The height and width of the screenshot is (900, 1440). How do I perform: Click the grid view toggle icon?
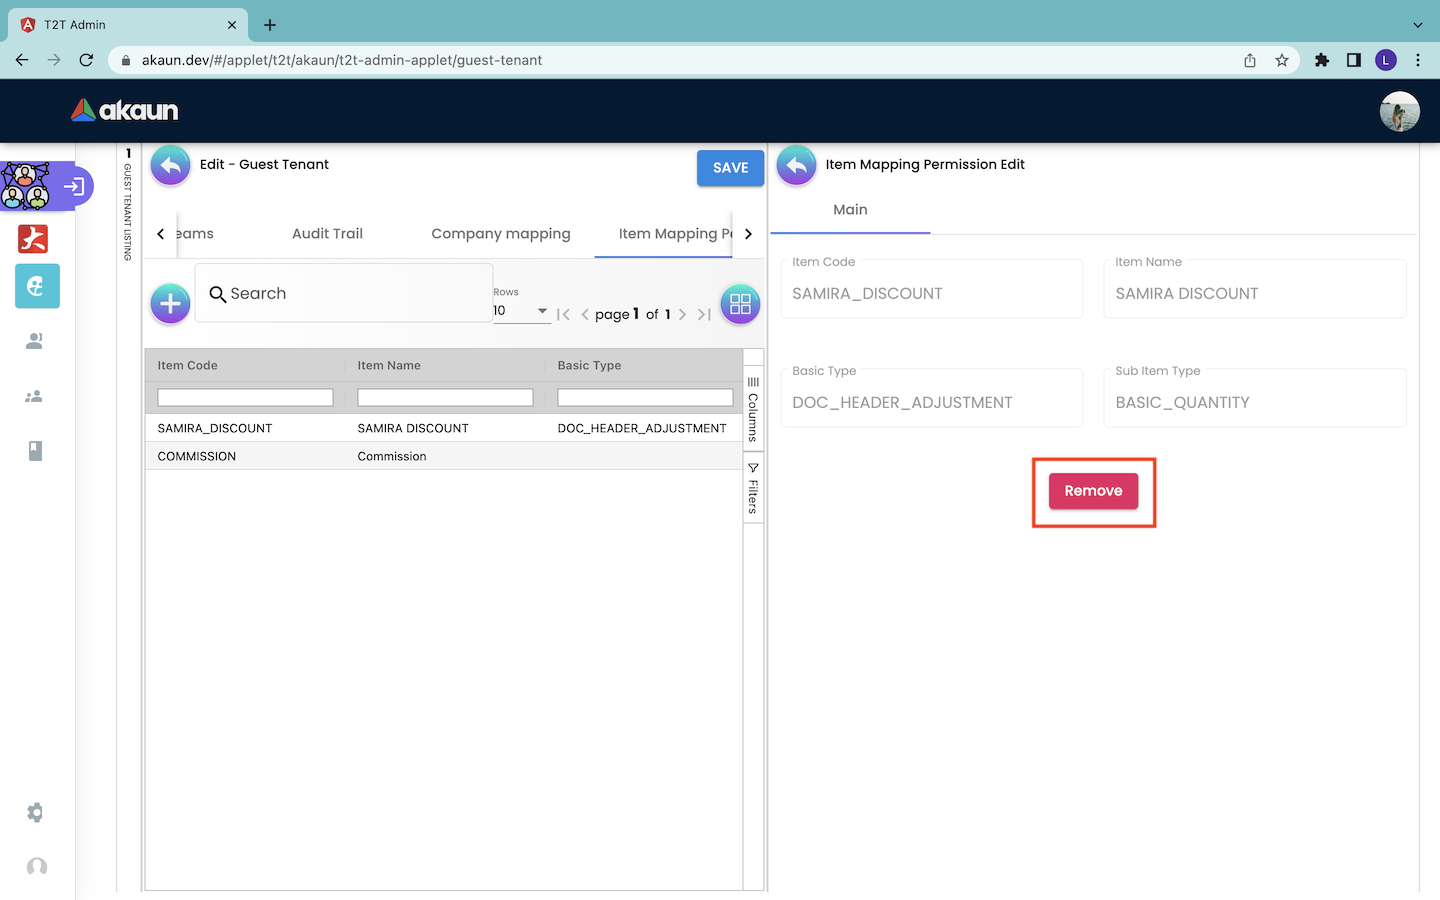740,304
